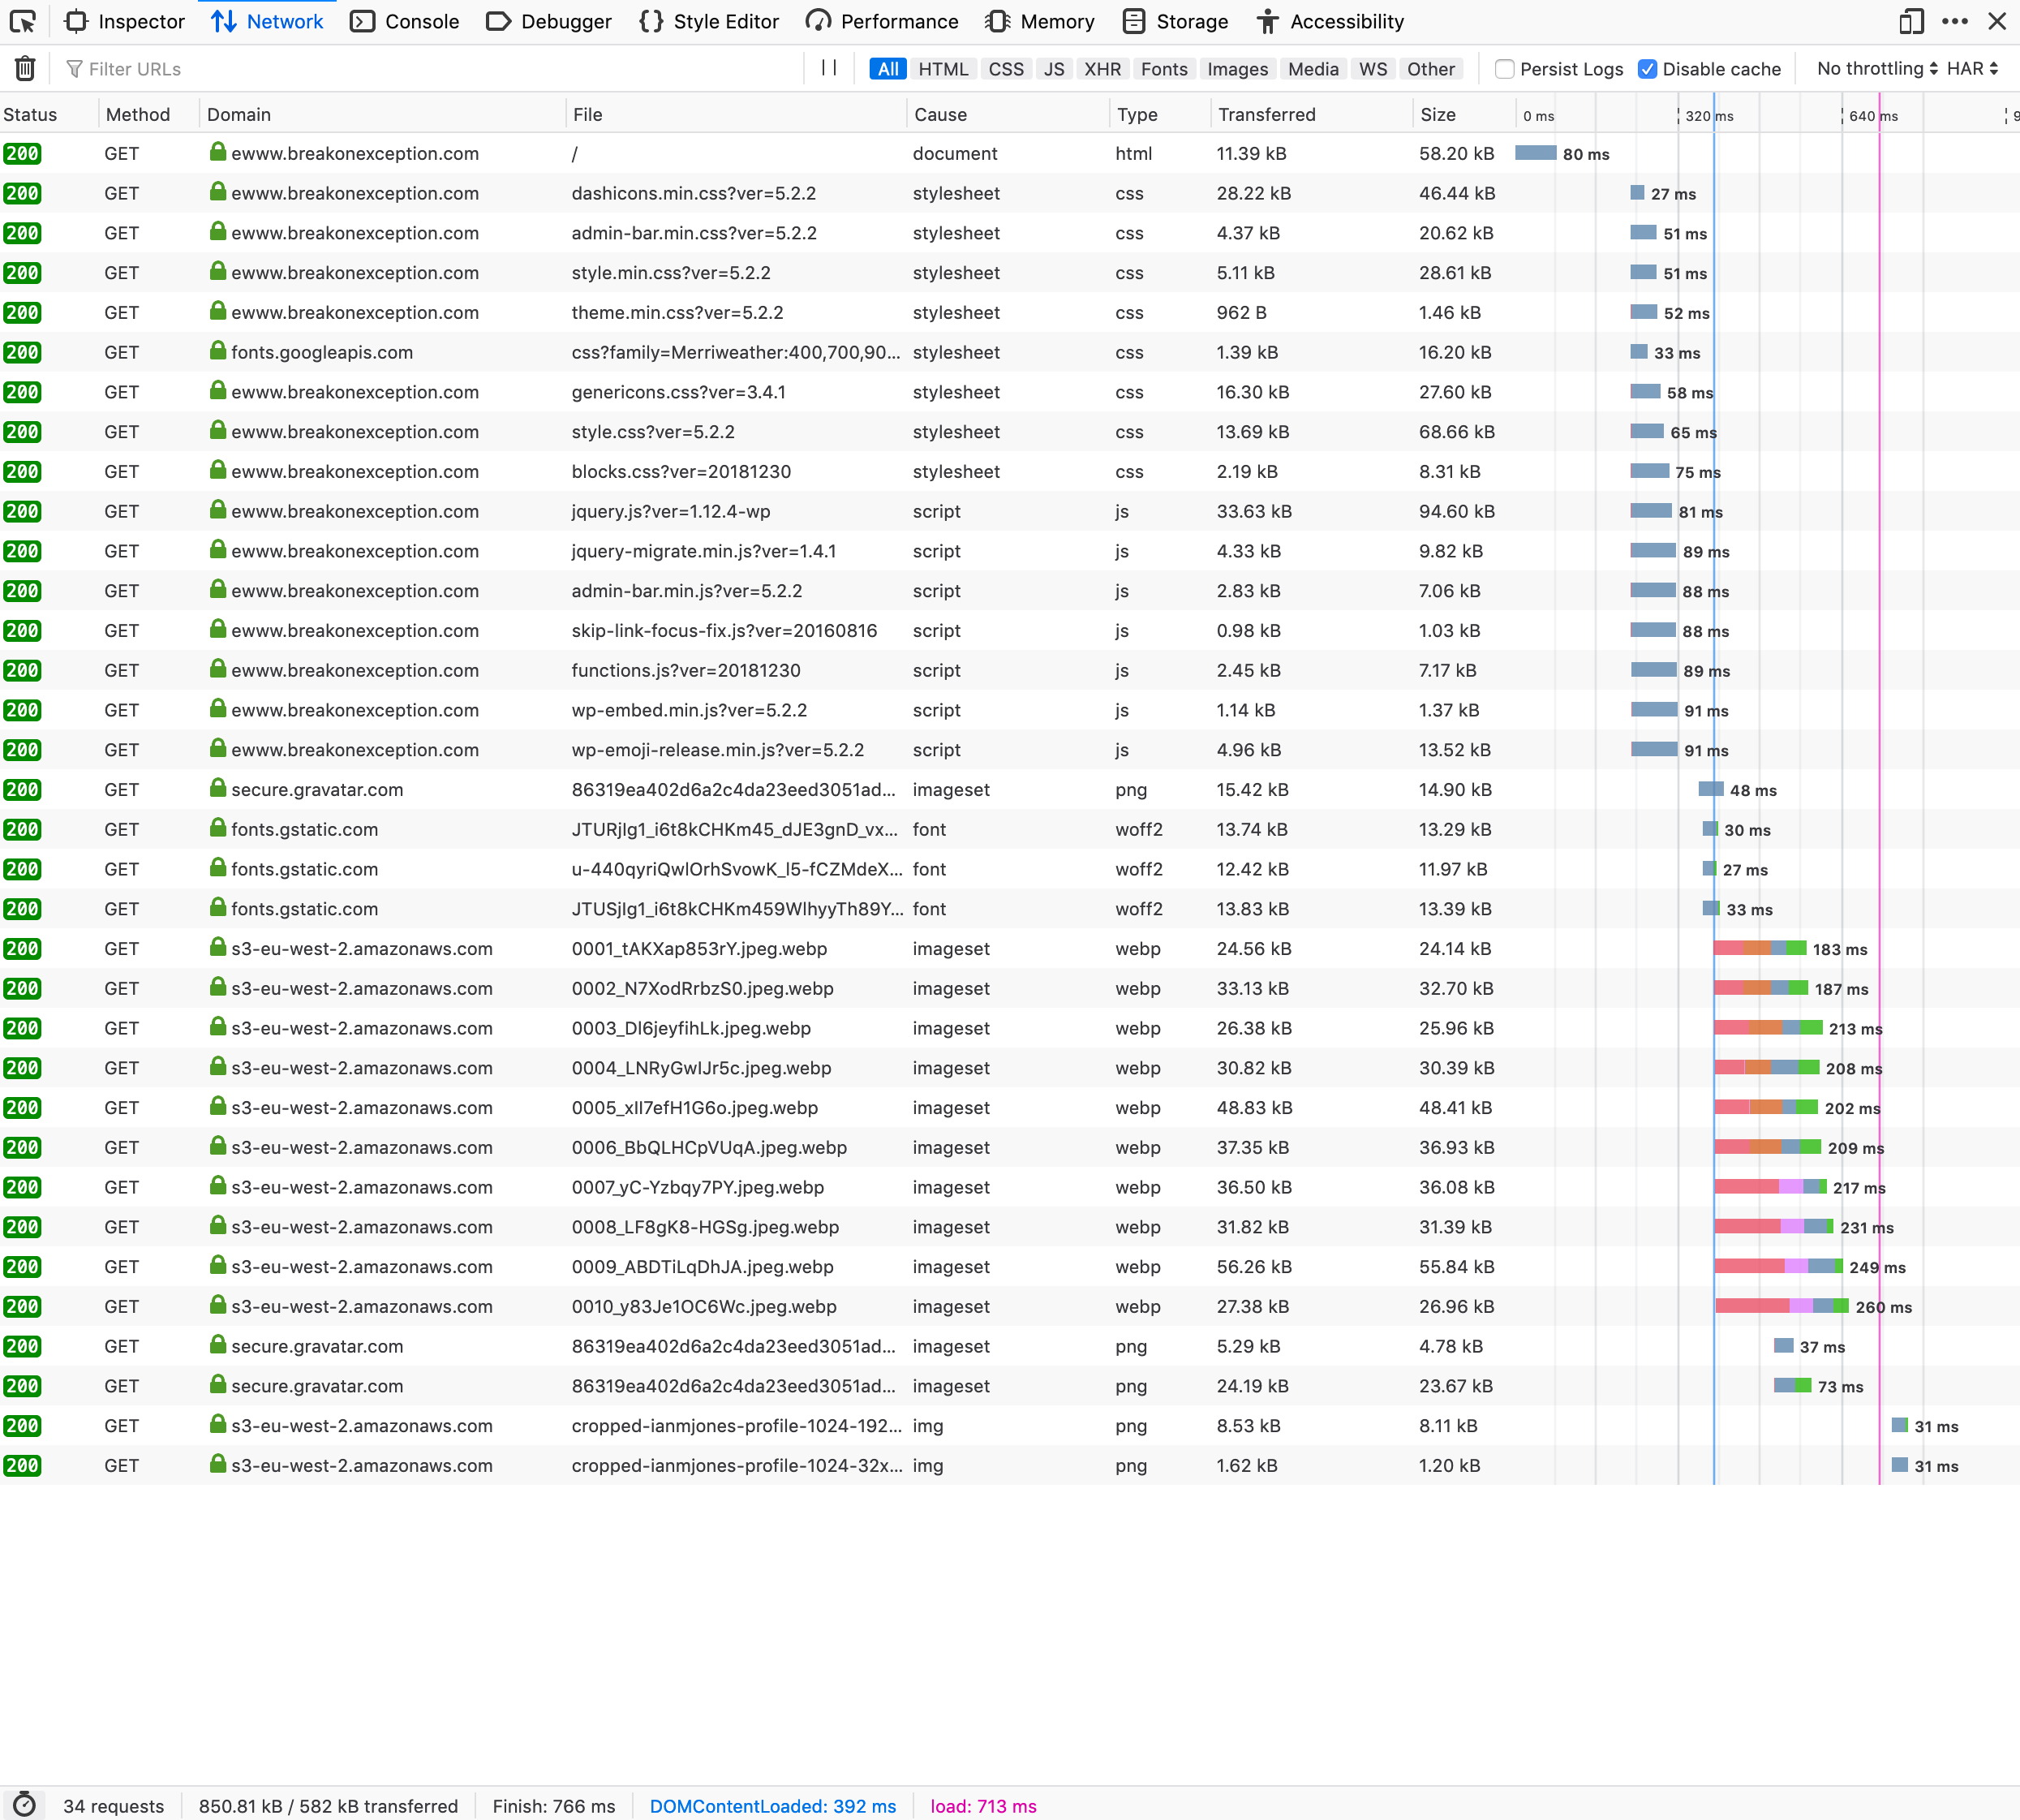Open the Console tab
This screenshot has height=1820, width=2020.
[405, 21]
